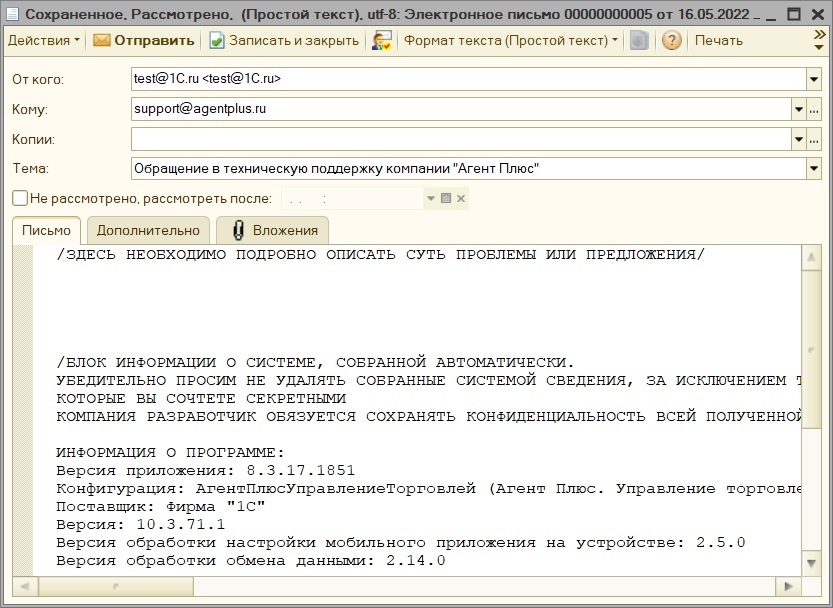The image size is (833, 608).
Task: Expand the Копии dropdown arrow
Action: 798,140
